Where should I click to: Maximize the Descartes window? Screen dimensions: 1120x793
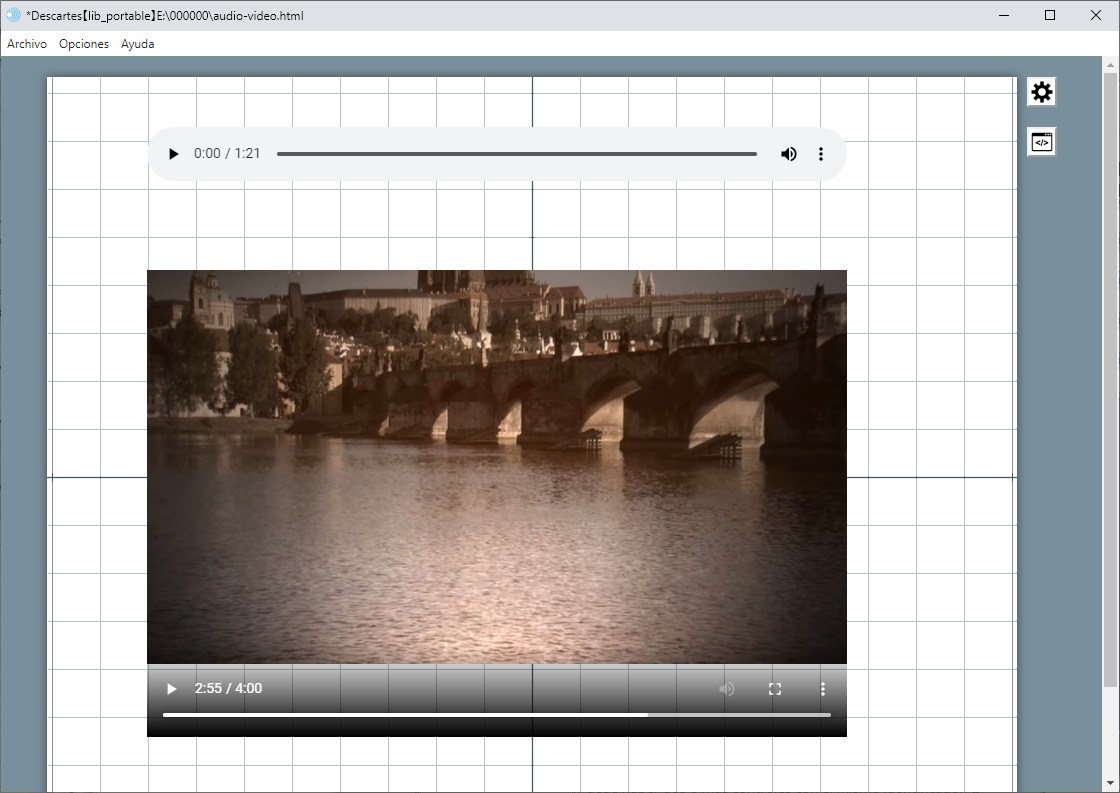pos(1050,15)
